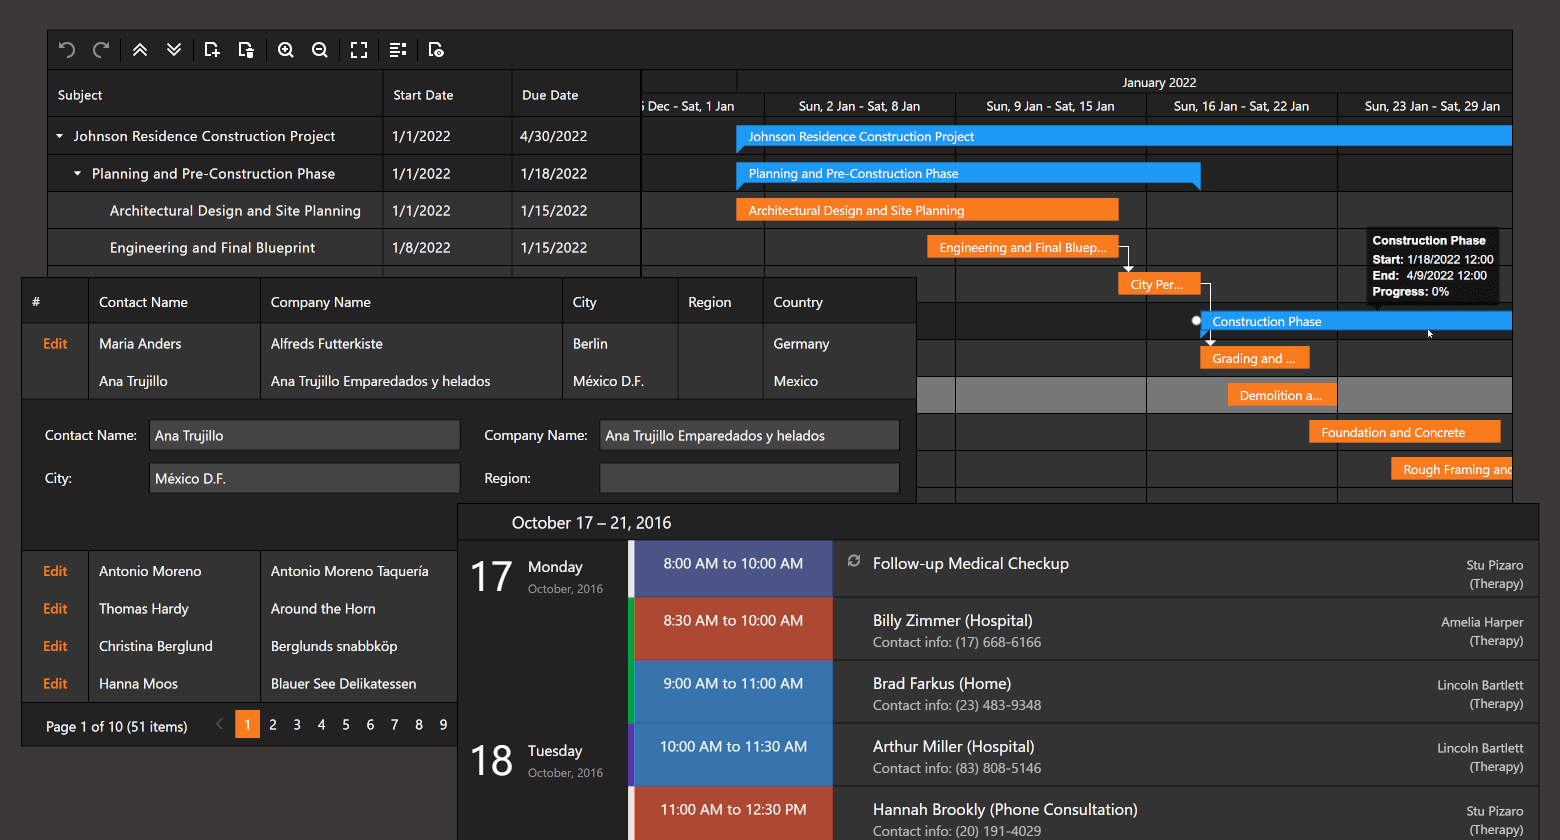This screenshot has width=1560, height=840.
Task: Edit the Christina Berglund row
Action: (x=55, y=646)
